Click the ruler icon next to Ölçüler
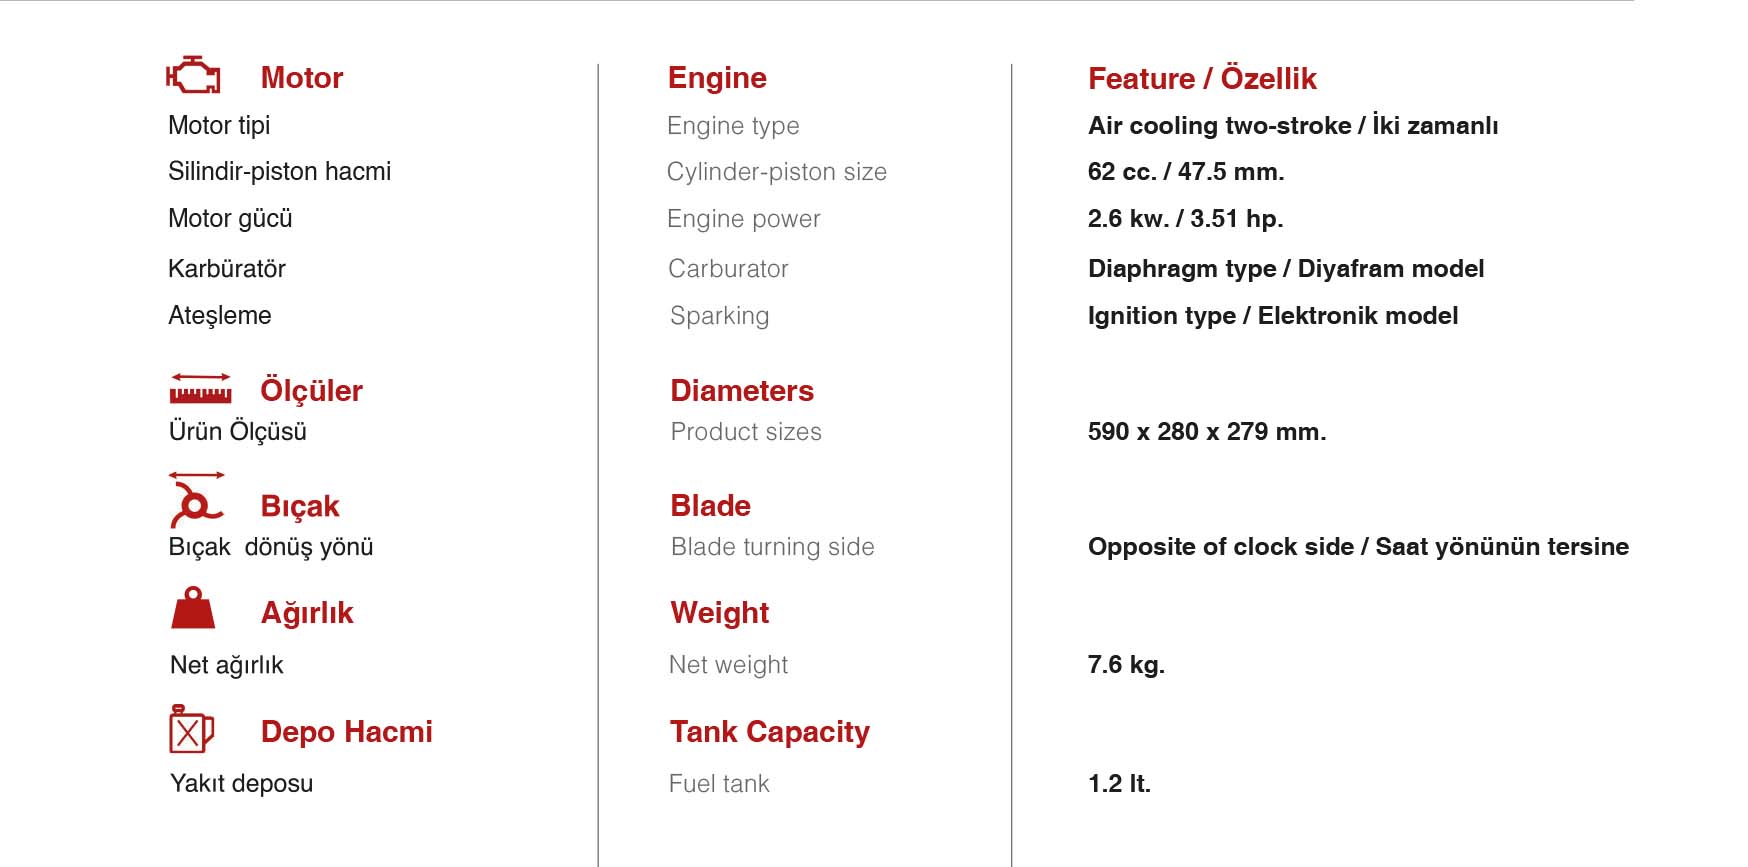This screenshot has width=1748, height=867. (x=200, y=389)
